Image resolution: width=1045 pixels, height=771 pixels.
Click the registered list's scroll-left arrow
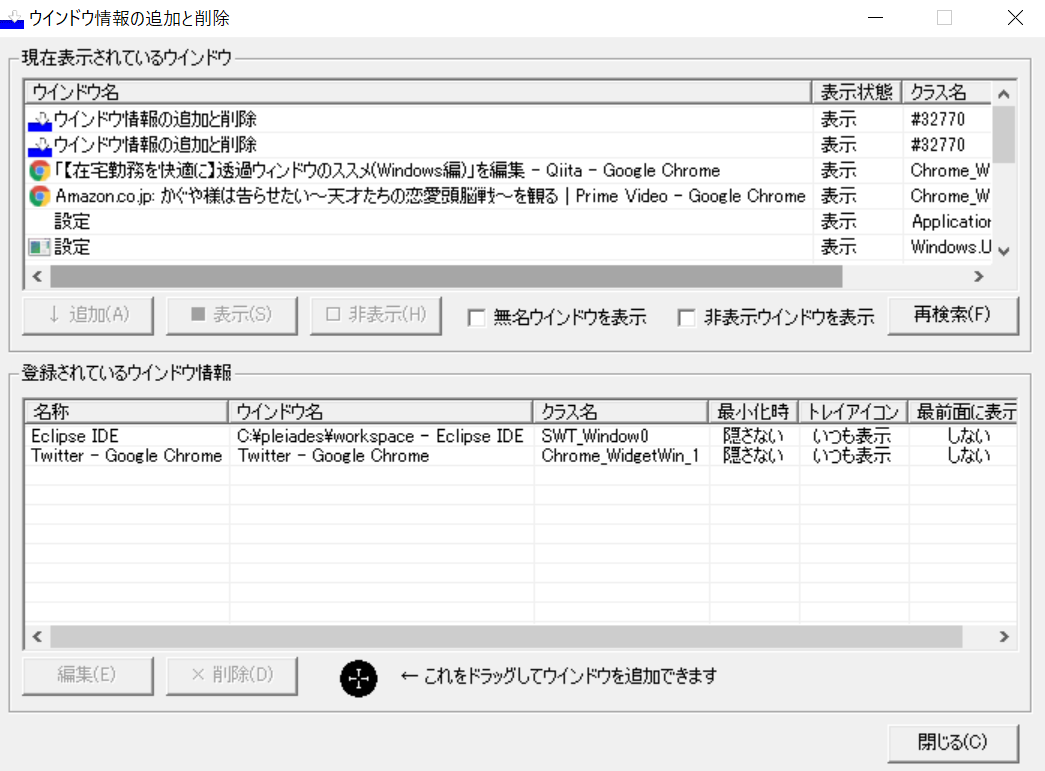(x=37, y=636)
